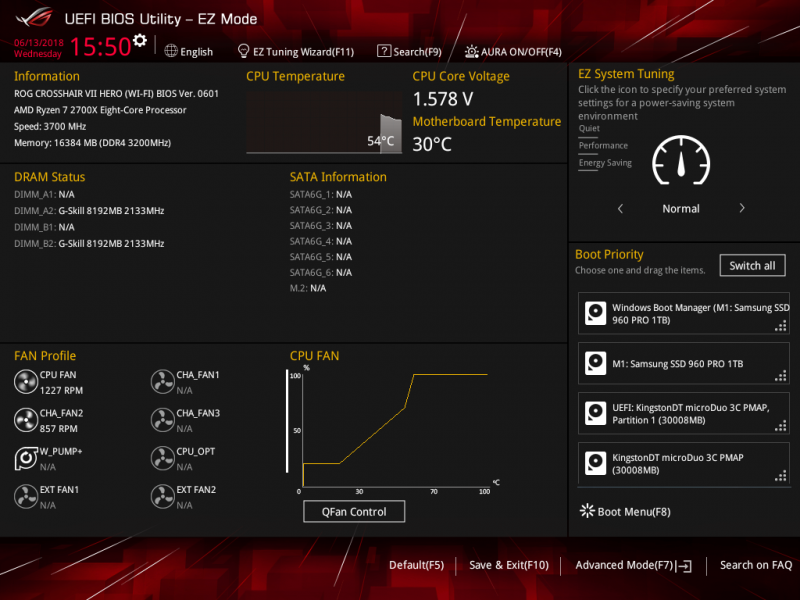Select the CPU FAN icon

click(26, 382)
